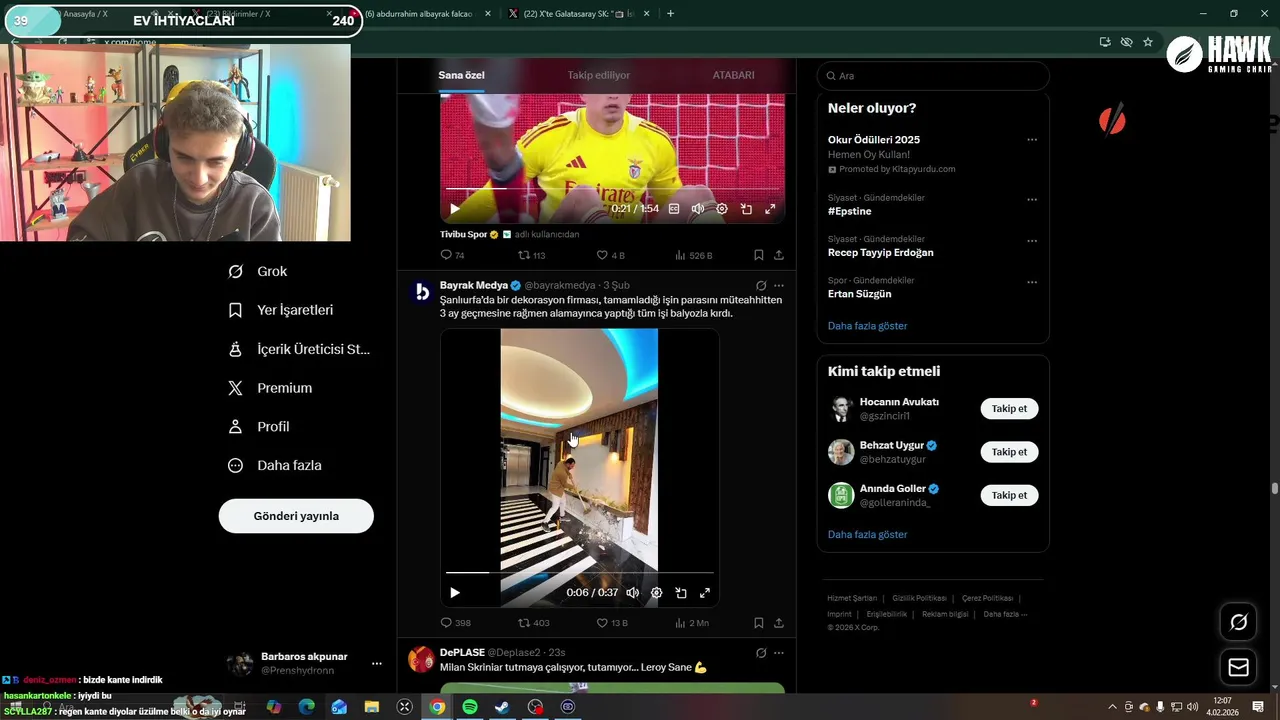Like the Bayrak Medya post (13 B)
Viewport: 1280px width, 720px height.
tap(612, 622)
